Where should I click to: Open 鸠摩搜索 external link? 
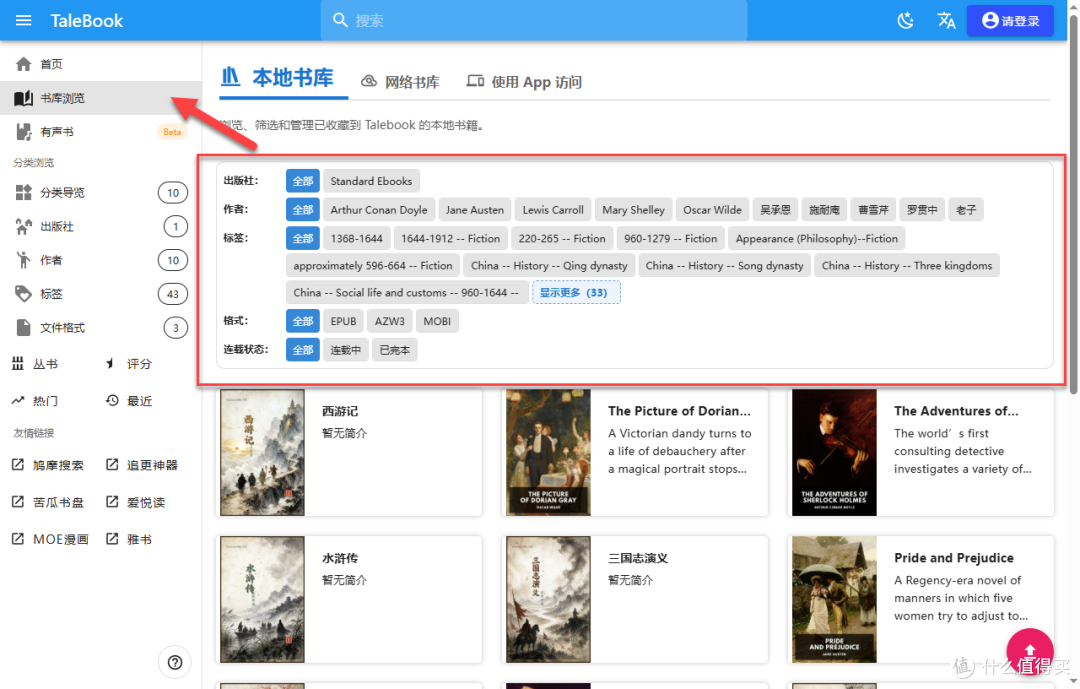[x=48, y=465]
